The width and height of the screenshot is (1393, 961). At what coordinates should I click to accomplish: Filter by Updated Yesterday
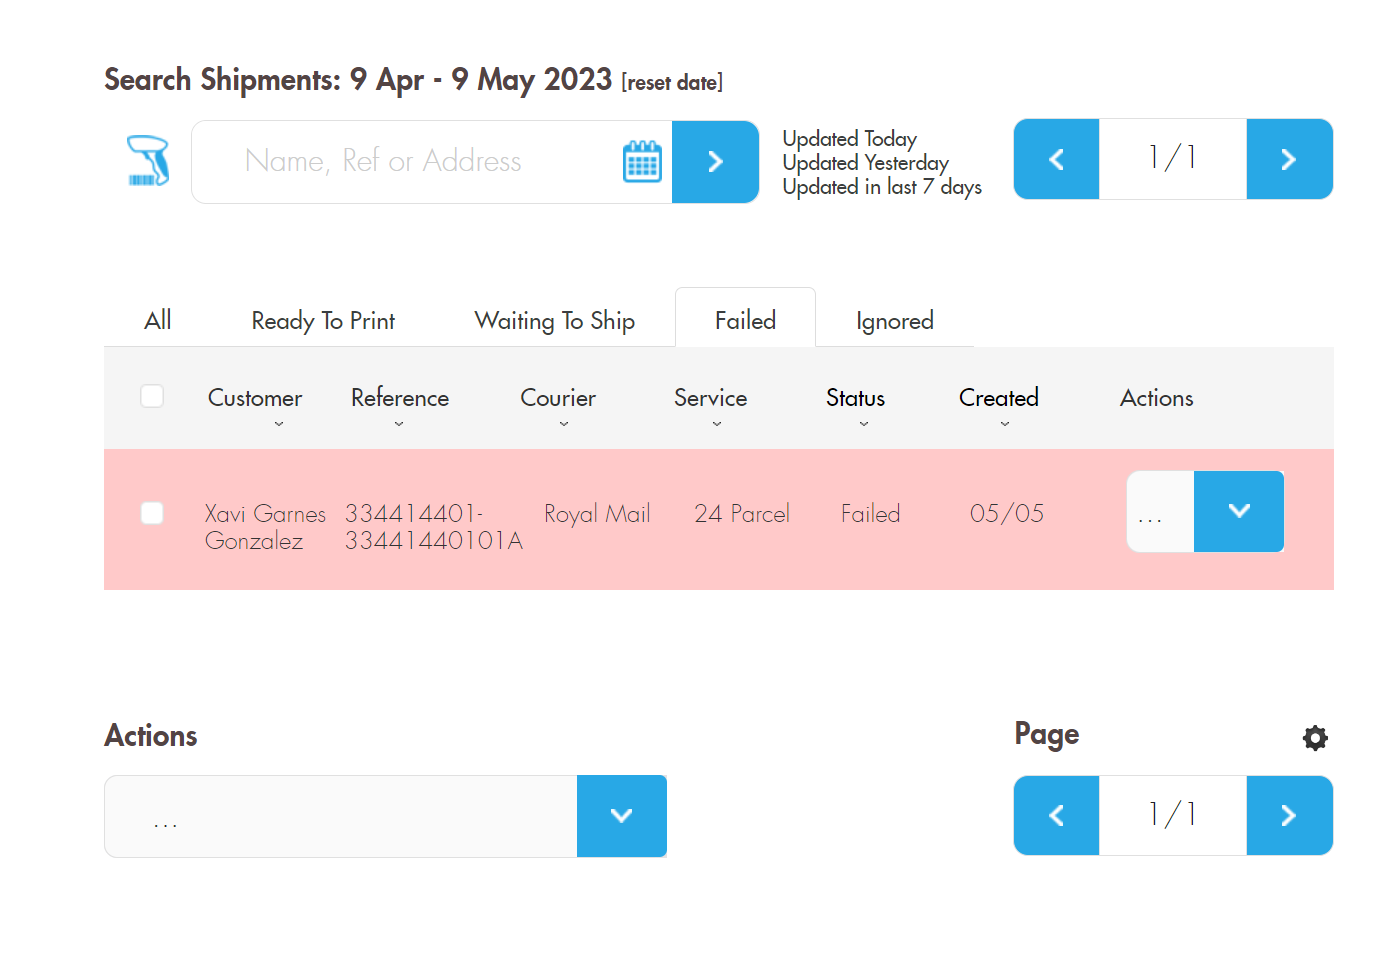pyautogui.click(x=866, y=163)
